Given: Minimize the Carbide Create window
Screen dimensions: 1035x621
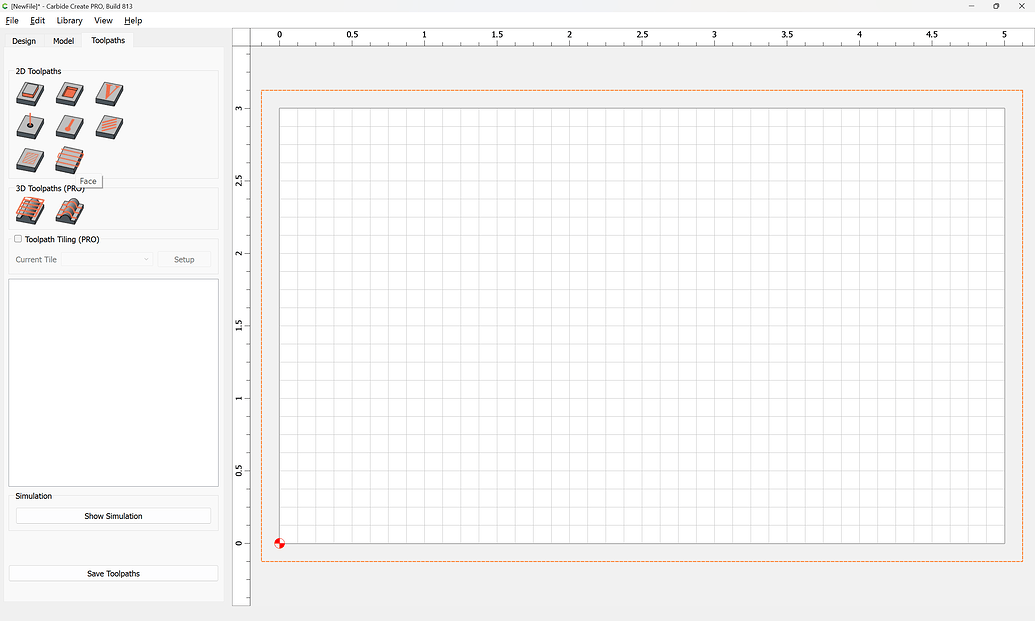Looking at the screenshot, I should tap(972, 6).
